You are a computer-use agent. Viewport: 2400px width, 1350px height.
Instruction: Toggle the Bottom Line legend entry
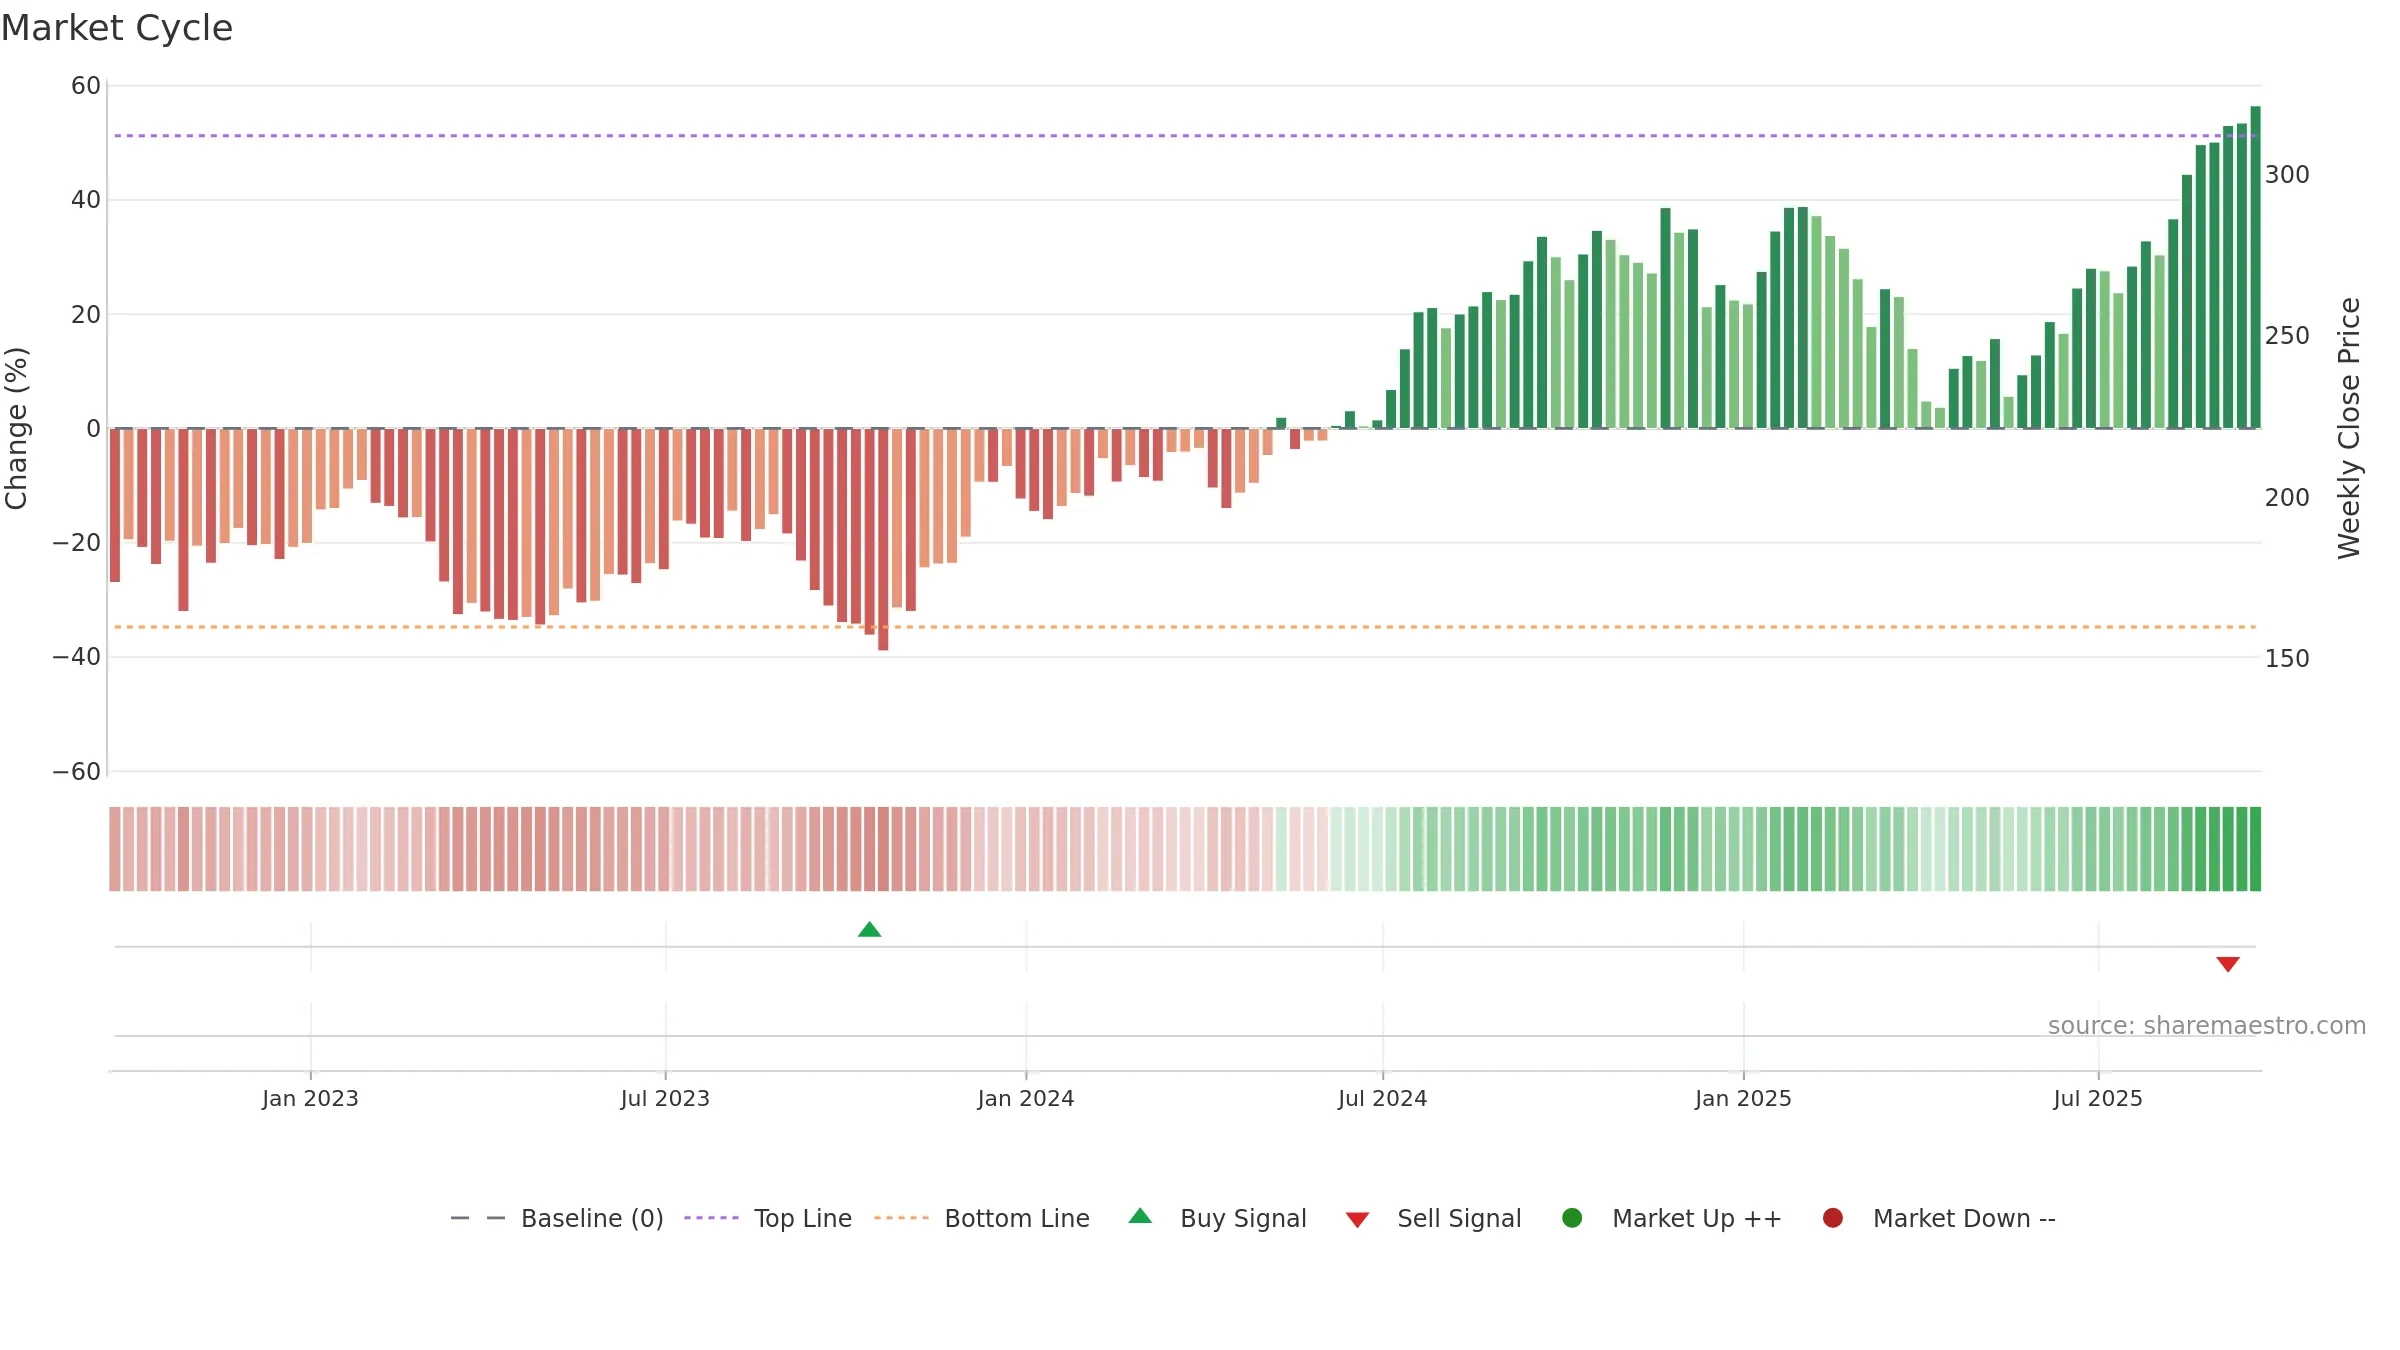coord(982,1218)
